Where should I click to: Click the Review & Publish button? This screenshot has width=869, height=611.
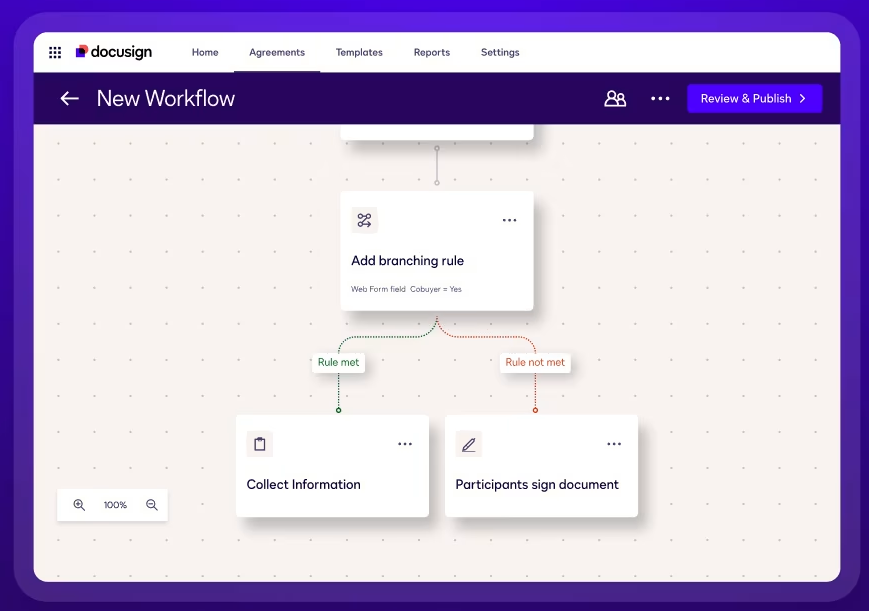coord(754,99)
